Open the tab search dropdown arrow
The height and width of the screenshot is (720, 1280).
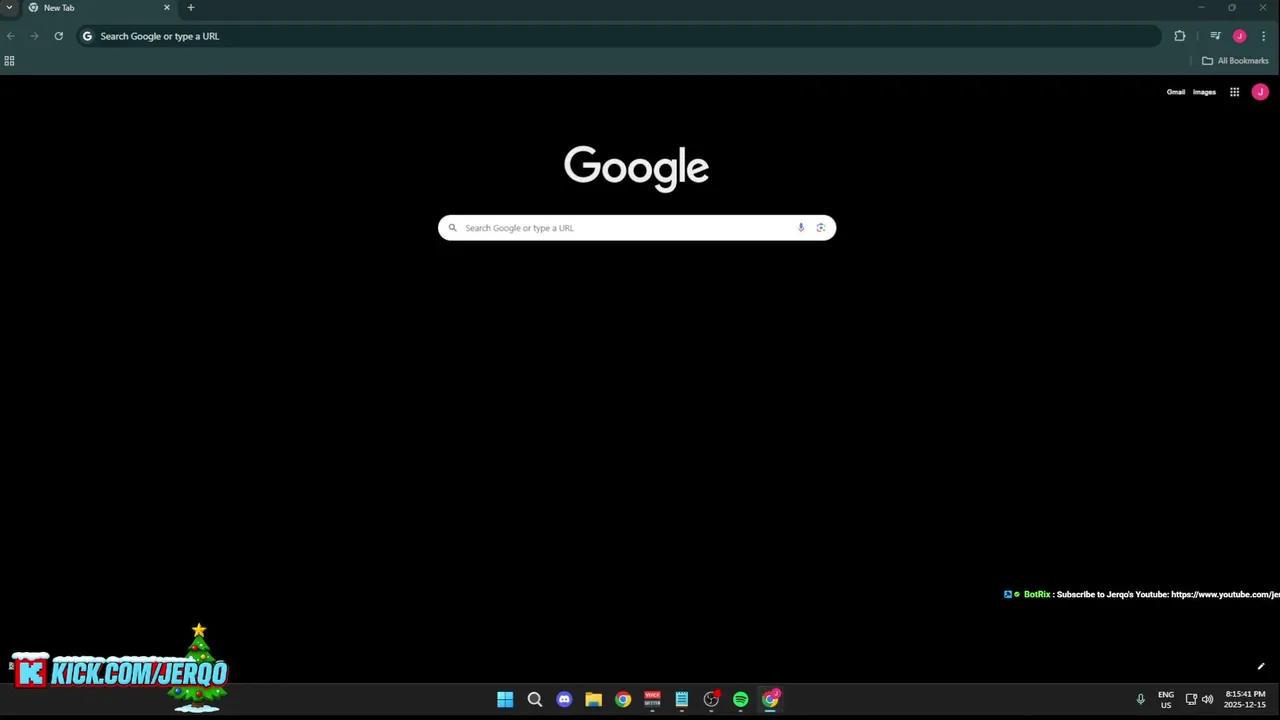(9, 7)
